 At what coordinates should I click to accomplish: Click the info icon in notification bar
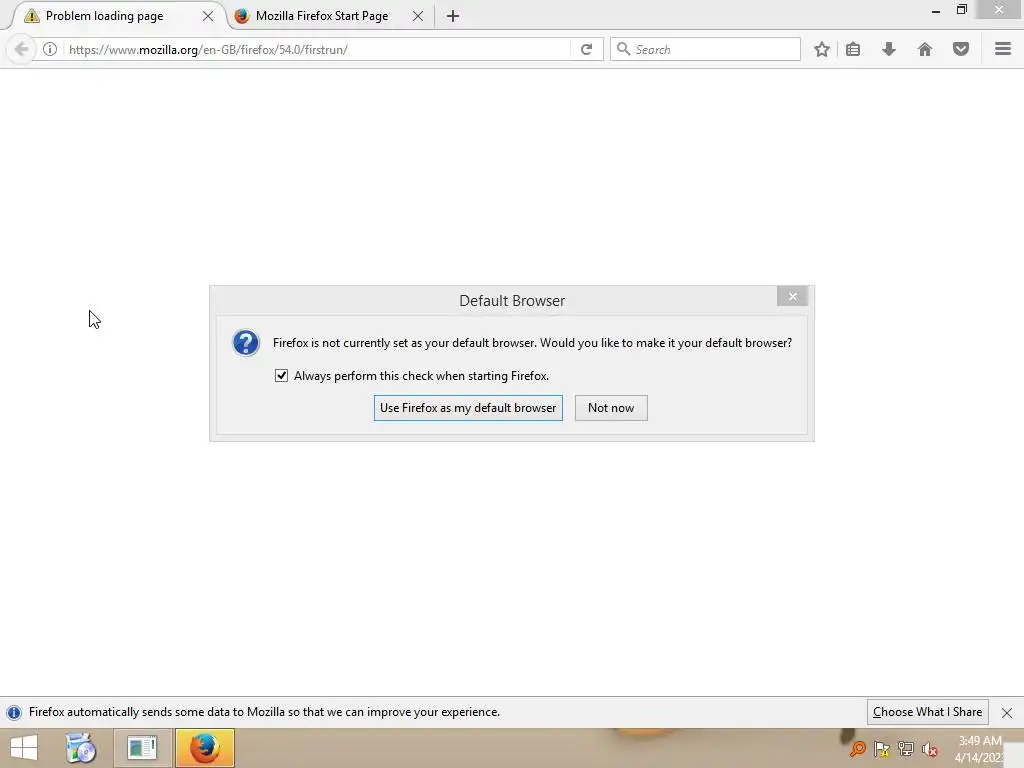coord(14,712)
